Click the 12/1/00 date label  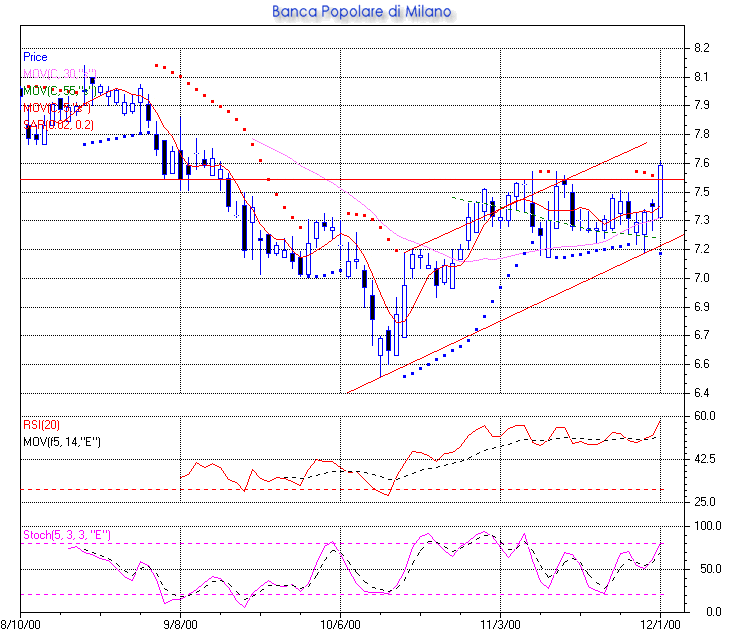pos(660,624)
